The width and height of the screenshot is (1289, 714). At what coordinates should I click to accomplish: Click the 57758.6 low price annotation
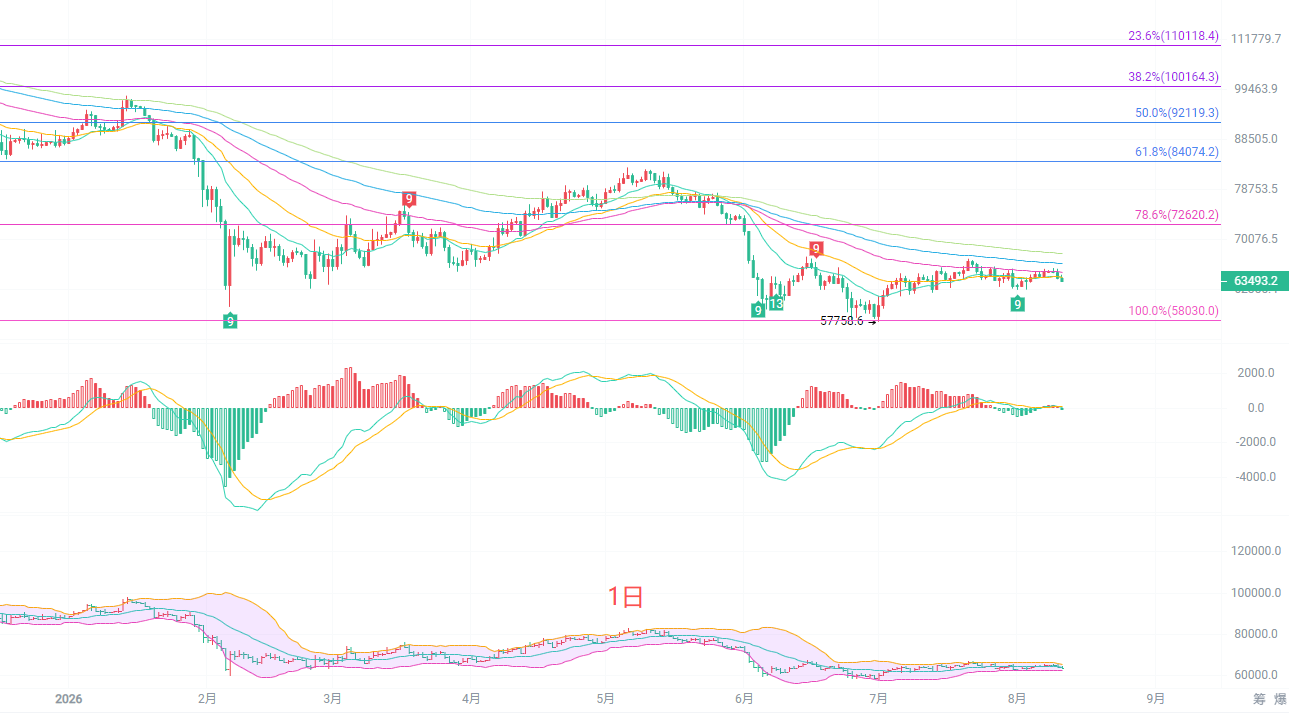pyautogui.click(x=841, y=321)
